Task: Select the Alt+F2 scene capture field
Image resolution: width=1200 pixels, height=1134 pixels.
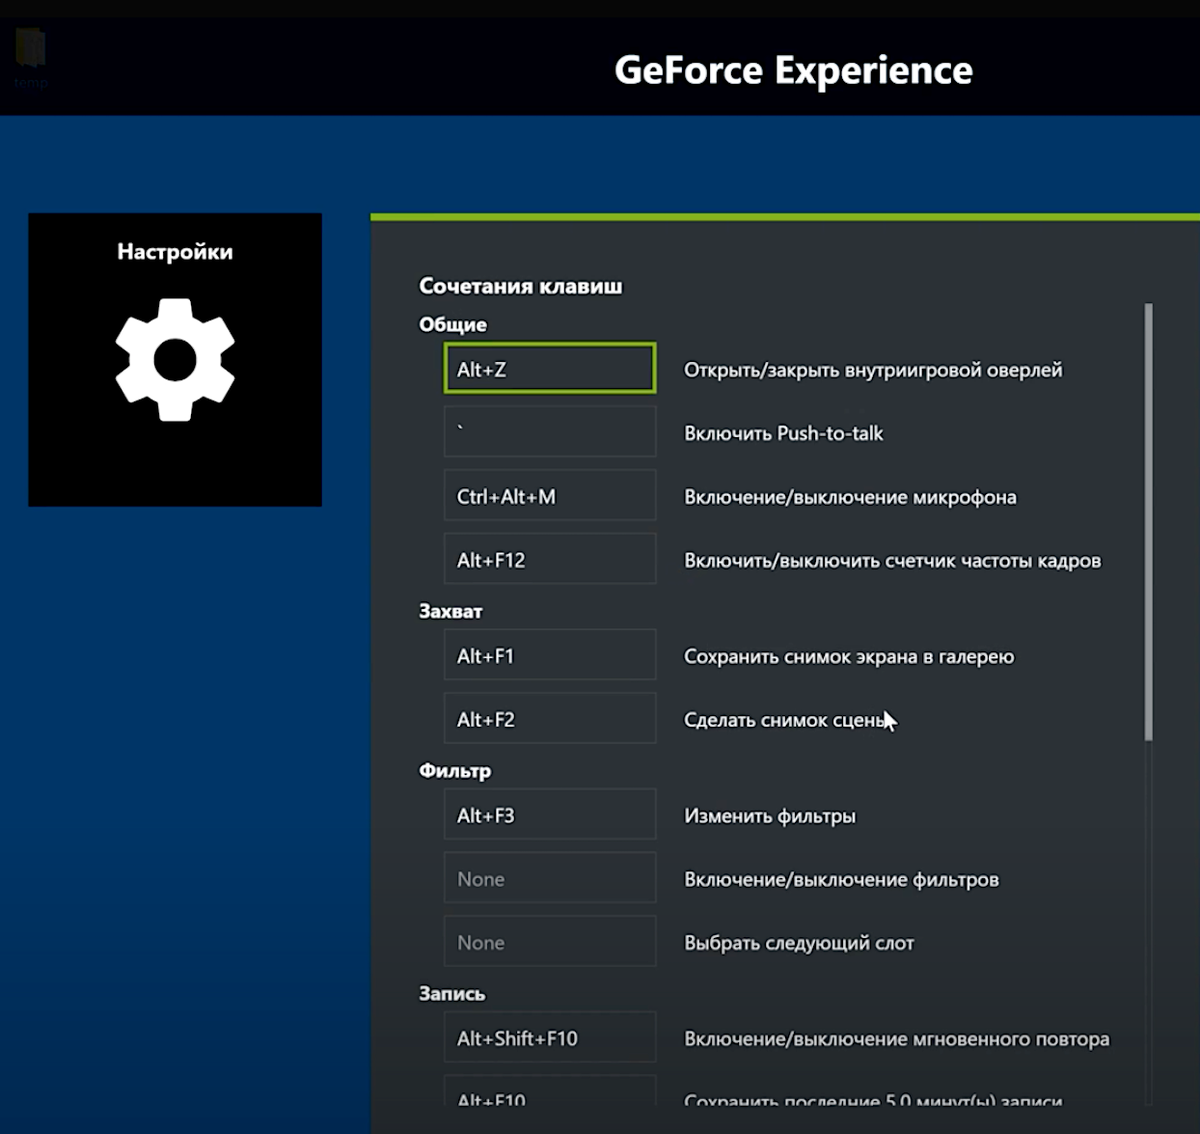Action: 550,718
